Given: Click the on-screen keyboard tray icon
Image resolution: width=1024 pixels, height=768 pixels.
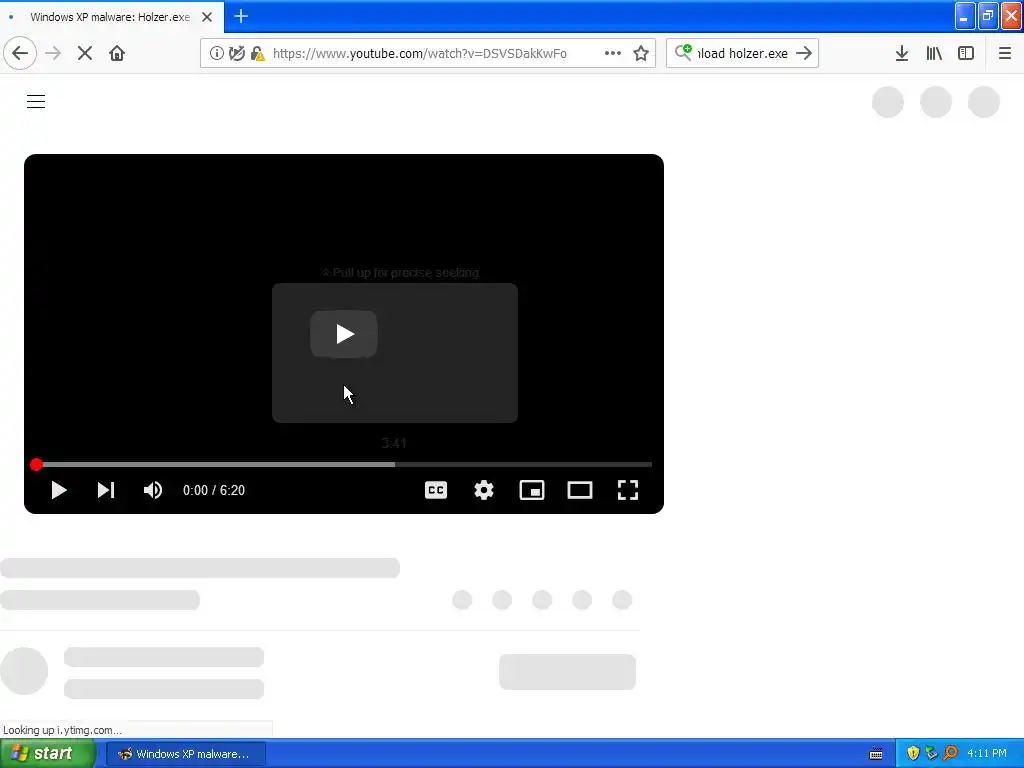Looking at the screenshot, I should (876, 754).
